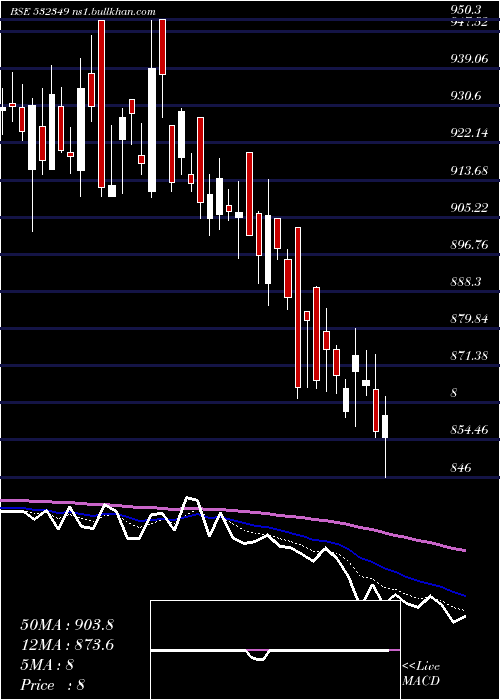Viewport: 500px width, 700px height.
Task: Click the tallest red candlestick near 947
Action: [x=102, y=104]
